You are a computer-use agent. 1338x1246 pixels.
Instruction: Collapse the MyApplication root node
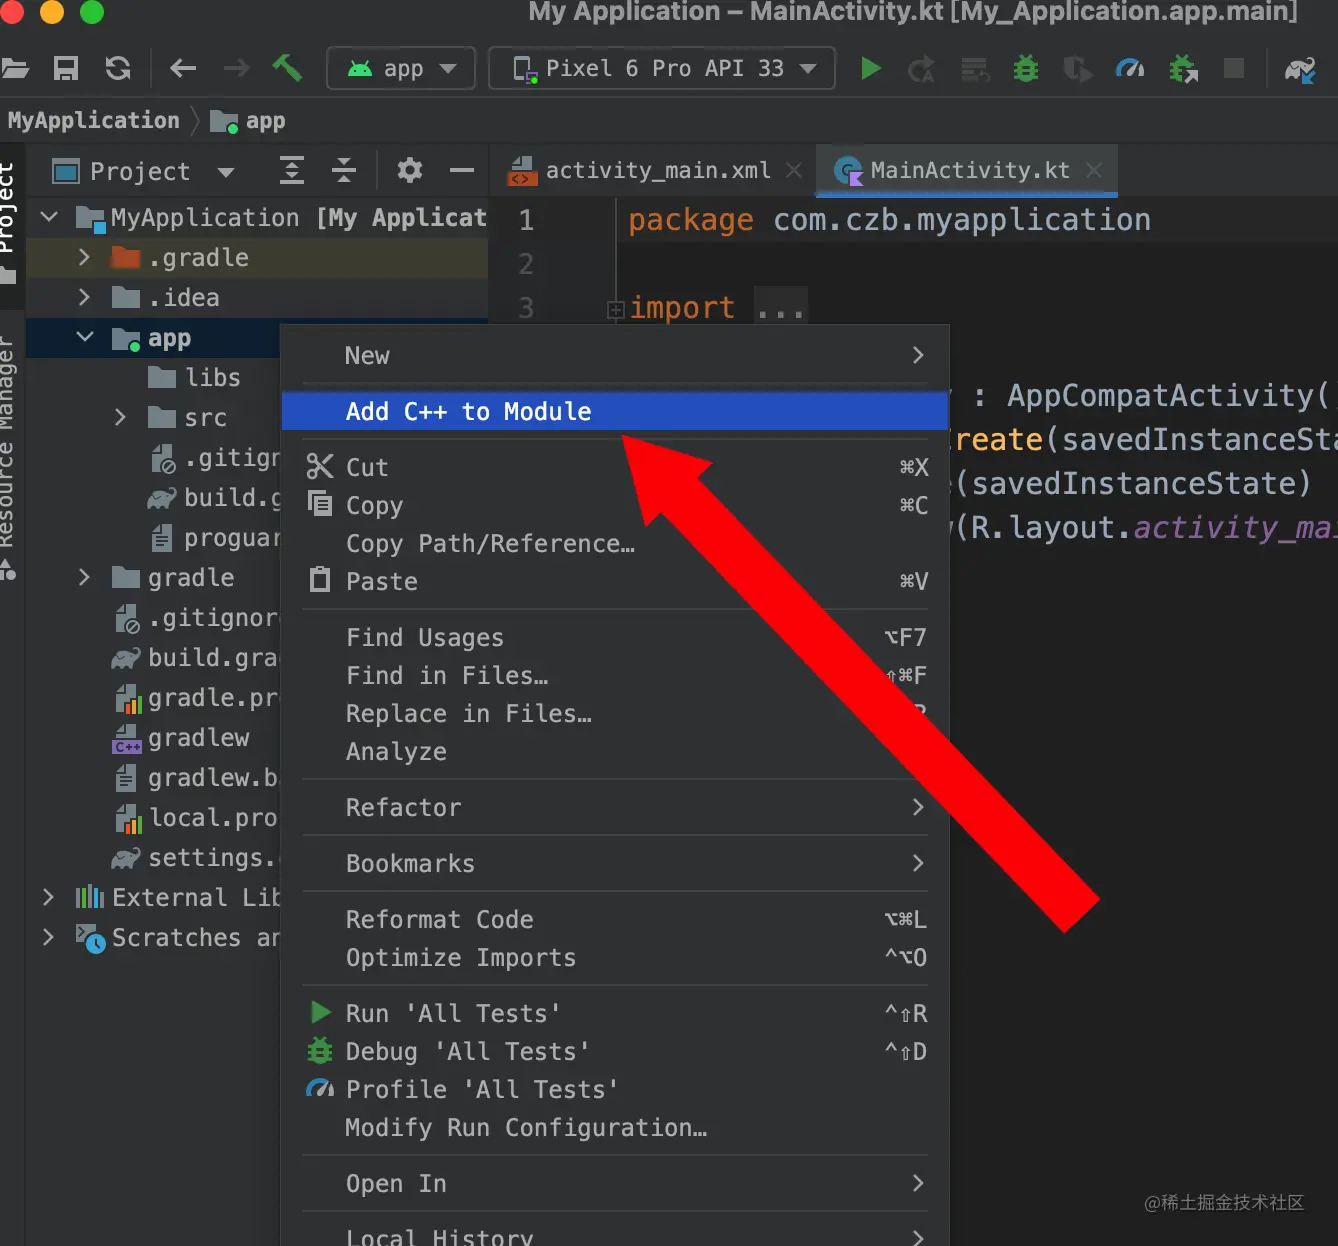(49, 217)
